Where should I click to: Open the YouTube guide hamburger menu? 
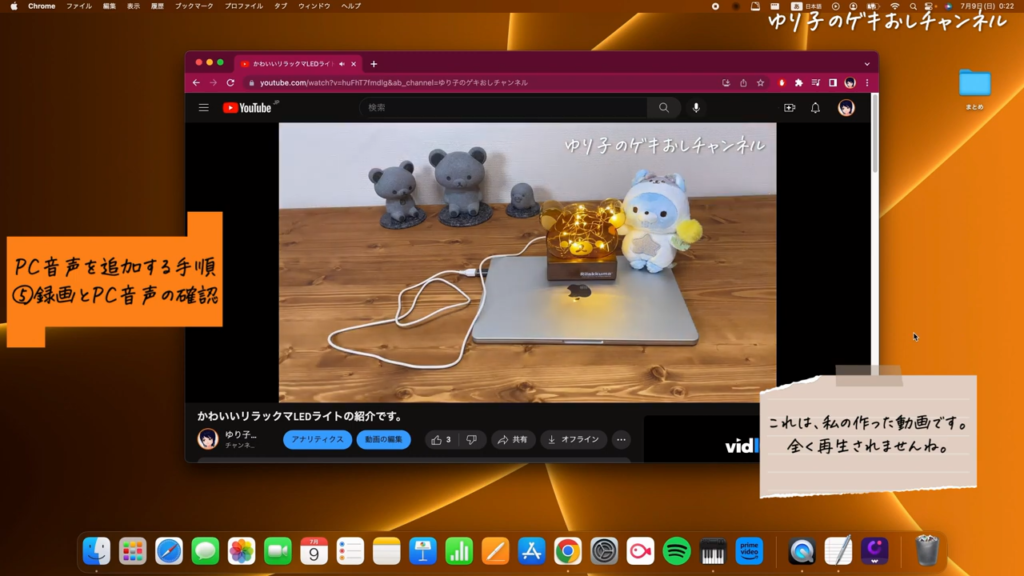coord(204,108)
